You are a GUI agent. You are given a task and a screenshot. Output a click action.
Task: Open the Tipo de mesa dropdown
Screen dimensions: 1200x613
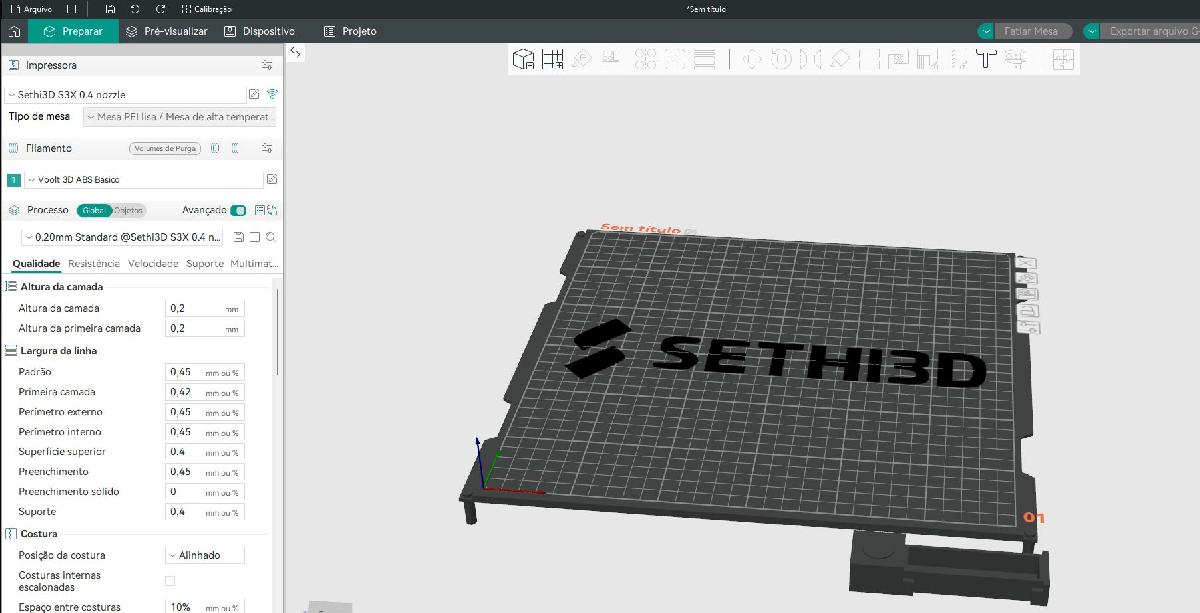point(180,117)
